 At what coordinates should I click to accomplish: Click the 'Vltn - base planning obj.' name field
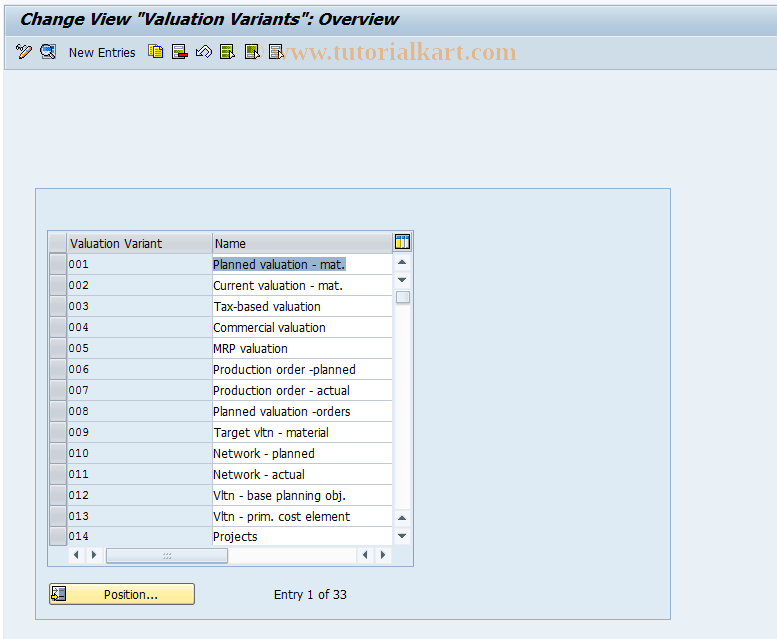click(302, 495)
